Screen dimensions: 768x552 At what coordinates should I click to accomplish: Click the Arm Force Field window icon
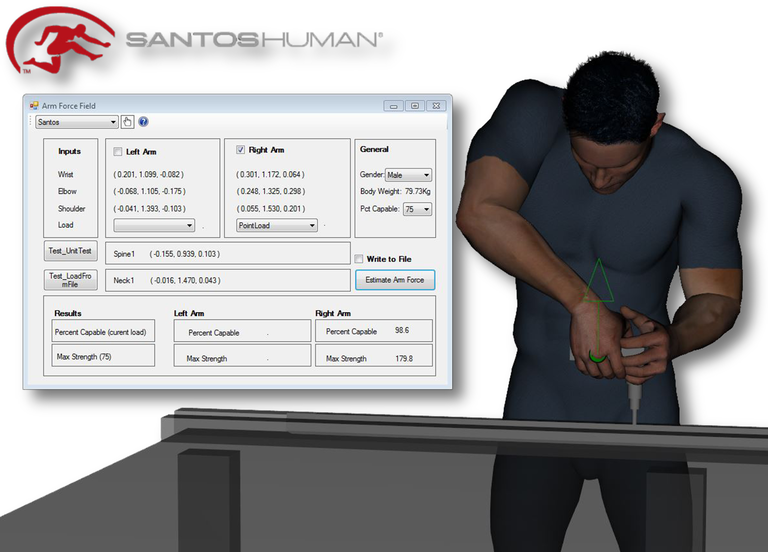coord(34,105)
